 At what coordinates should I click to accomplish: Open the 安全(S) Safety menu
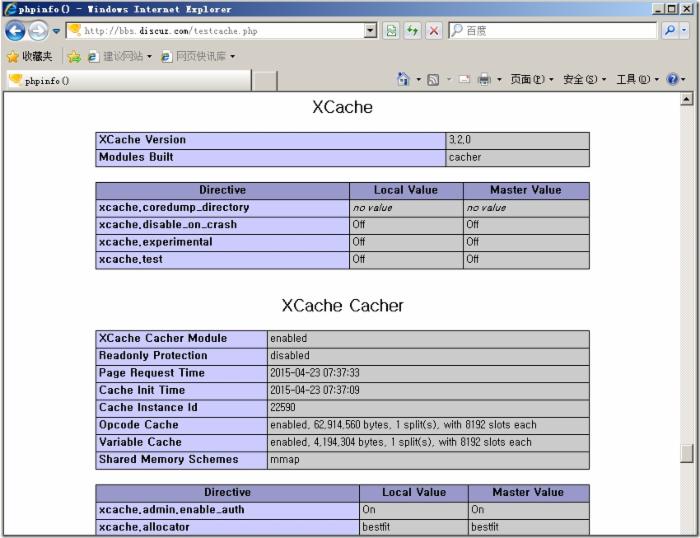pos(584,79)
